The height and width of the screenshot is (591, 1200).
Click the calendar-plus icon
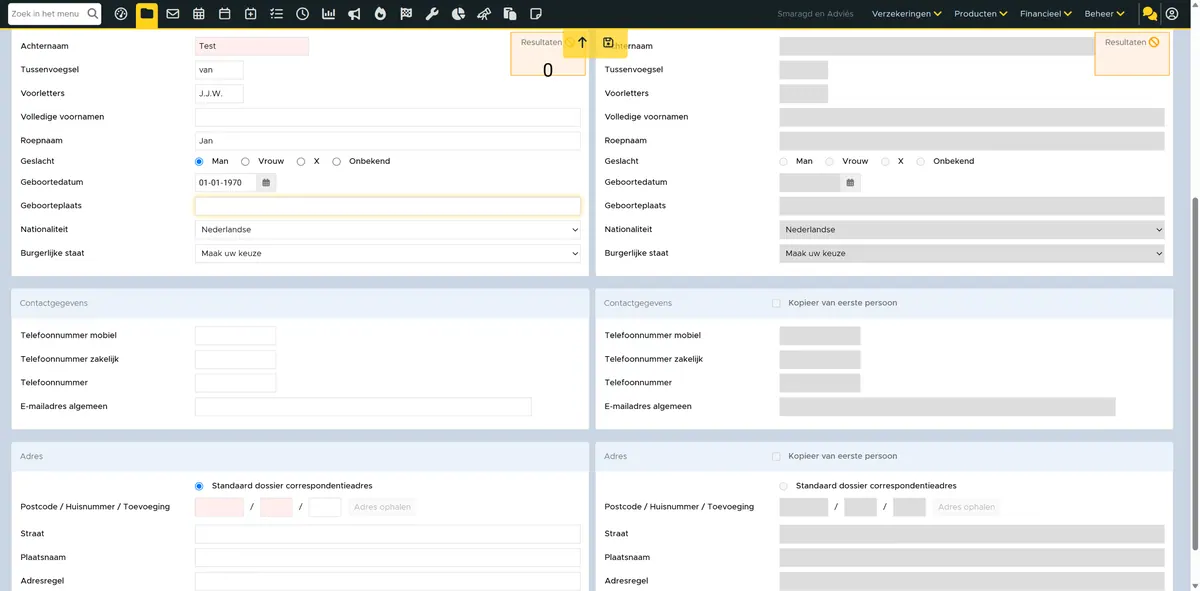250,14
